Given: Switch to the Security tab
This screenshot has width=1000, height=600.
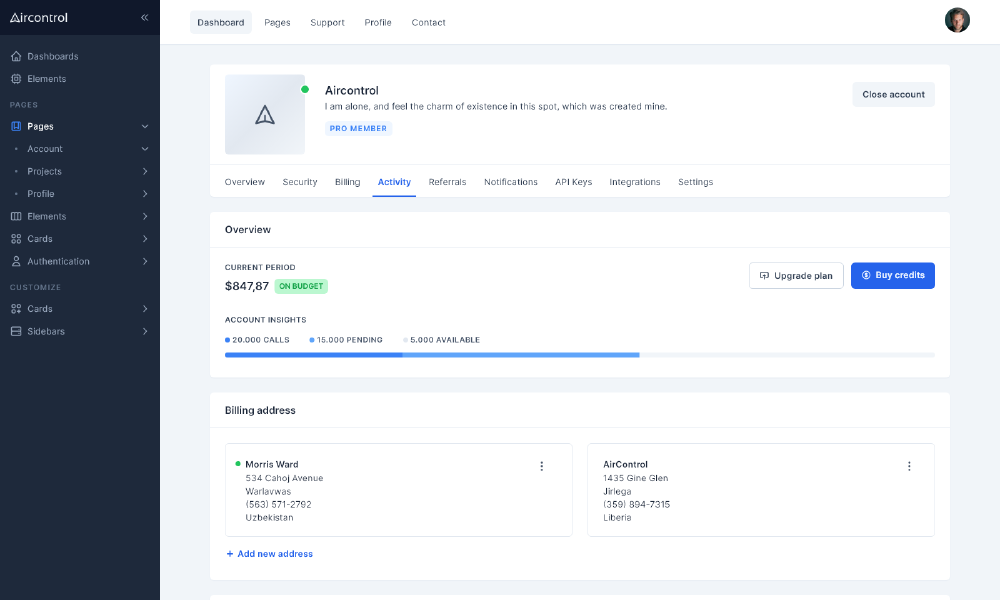Looking at the screenshot, I should [x=301, y=182].
